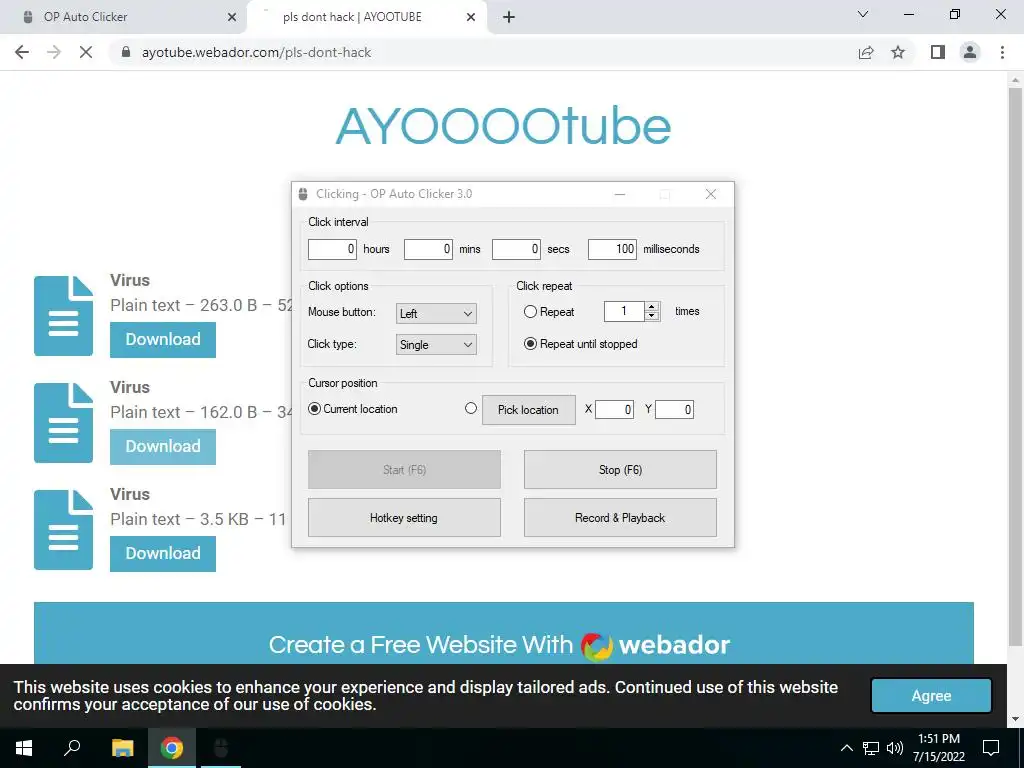This screenshot has height=768, width=1024.
Task: Click the browser address bar URL
Action: [x=257, y=52]
